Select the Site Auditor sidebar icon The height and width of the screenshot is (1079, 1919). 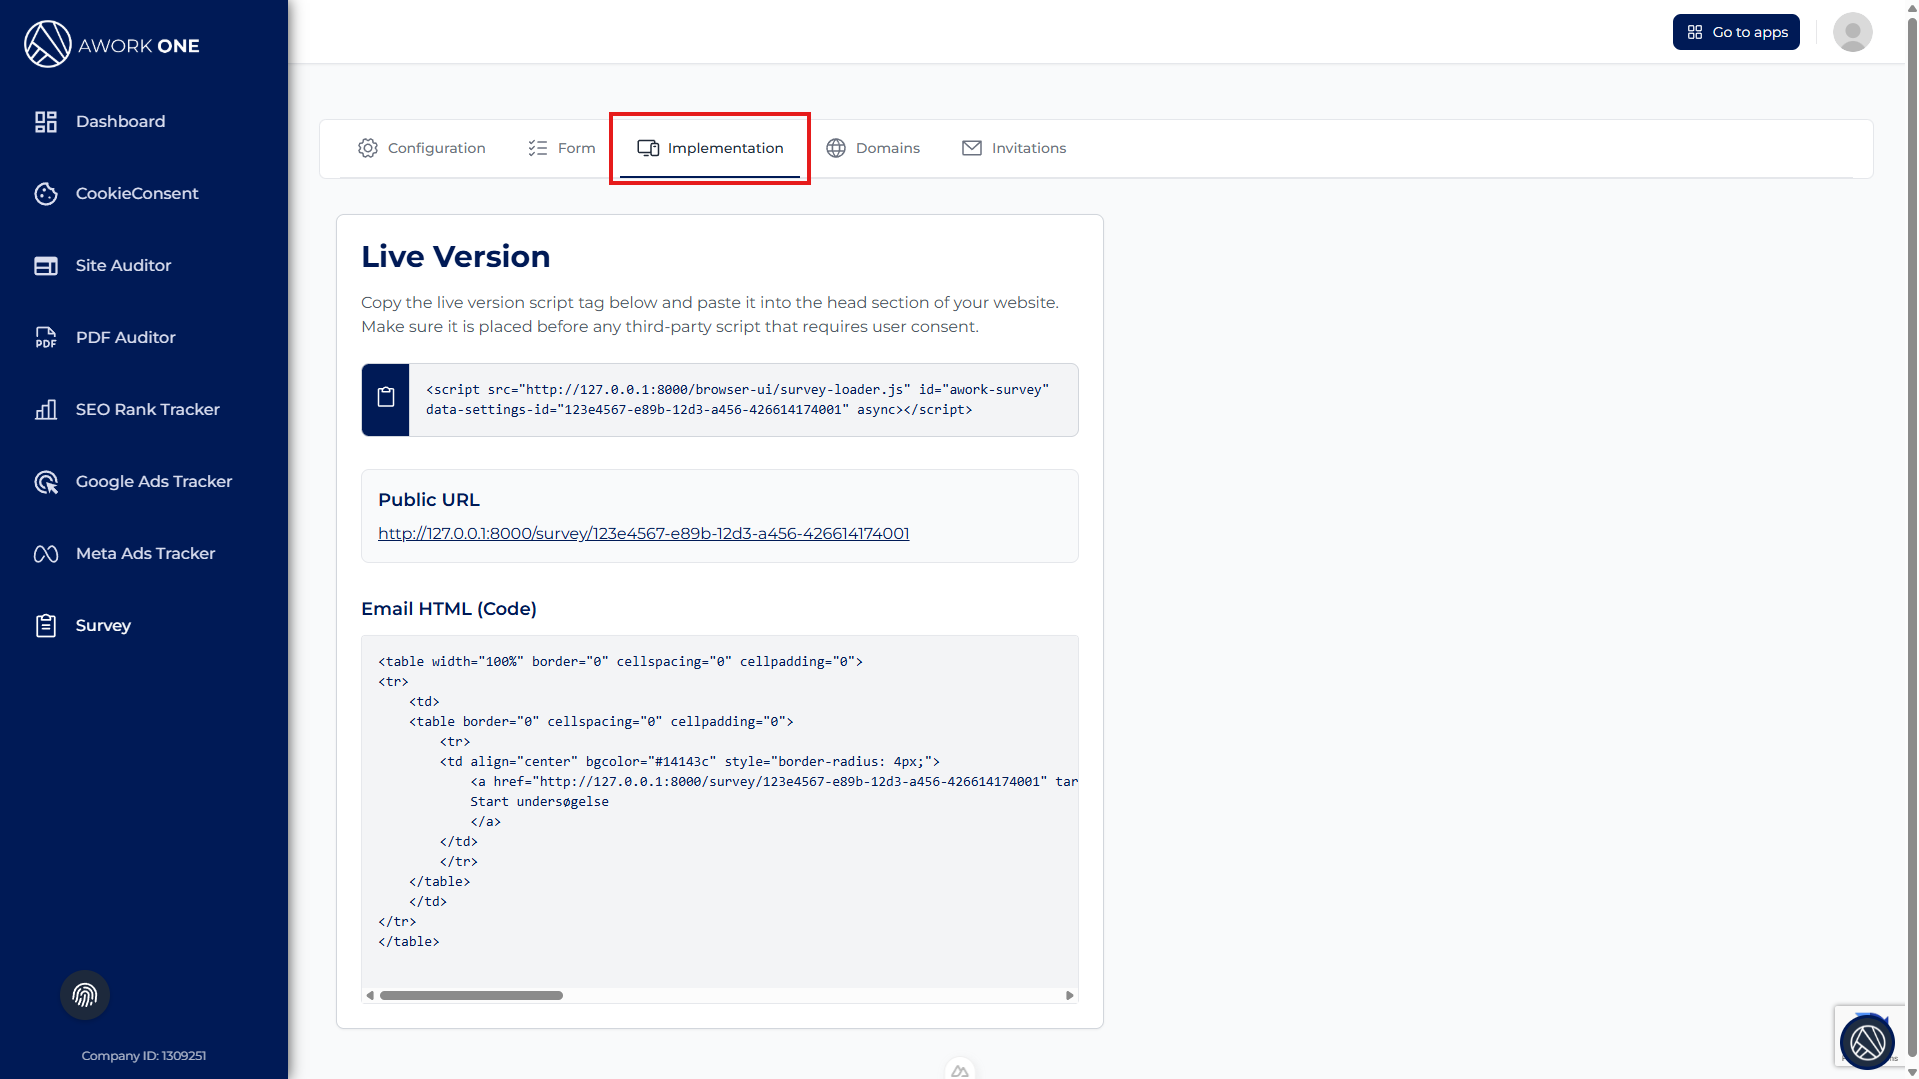click(46, 266)
